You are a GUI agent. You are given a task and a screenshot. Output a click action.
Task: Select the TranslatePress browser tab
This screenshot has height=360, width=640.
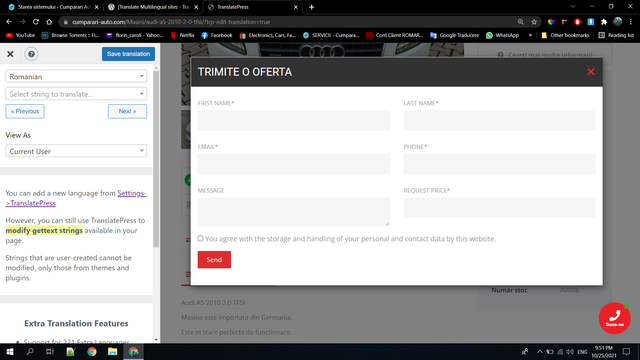click(252, 7)
